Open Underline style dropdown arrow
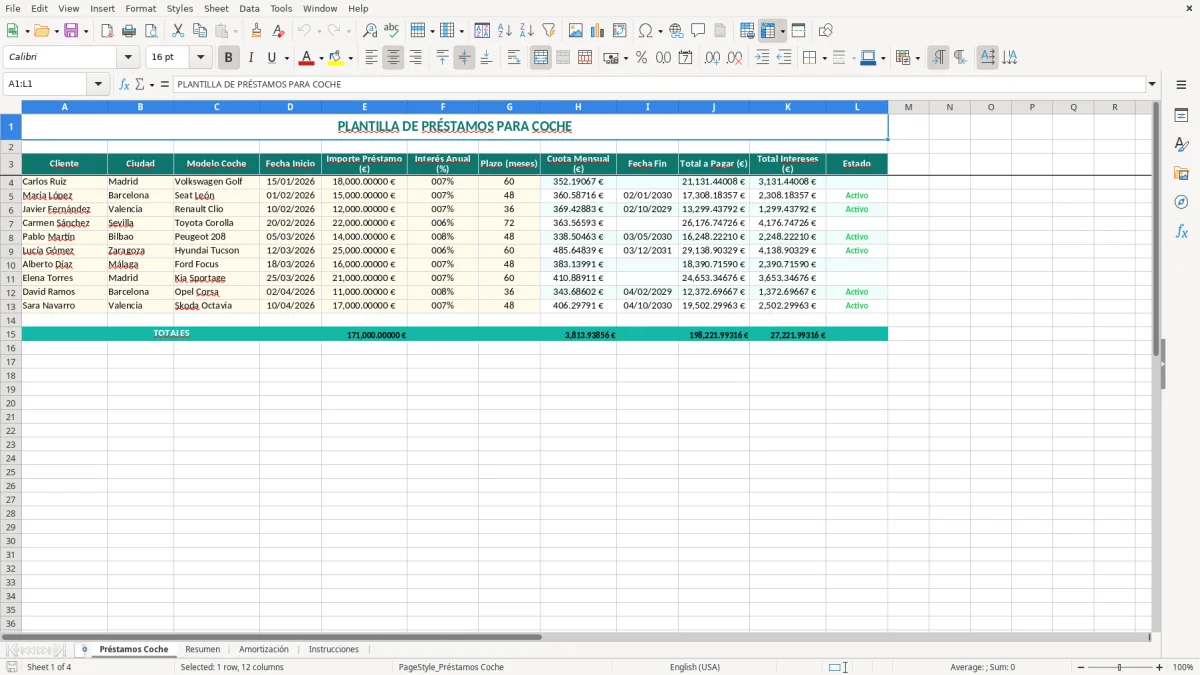The width and height of the screenshot is (1200, 675). tap(286, 58)
